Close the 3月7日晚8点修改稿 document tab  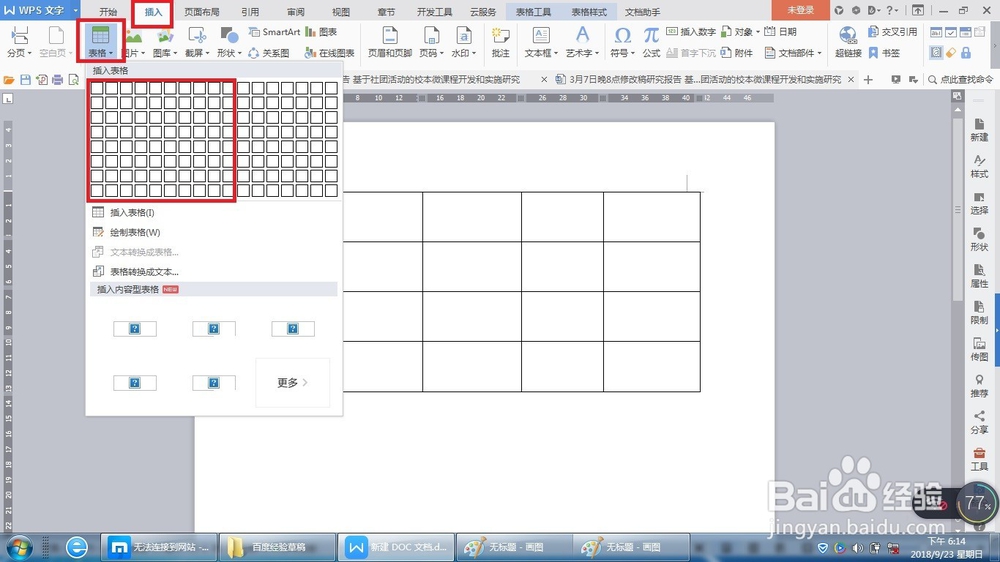tap(850, 80)
